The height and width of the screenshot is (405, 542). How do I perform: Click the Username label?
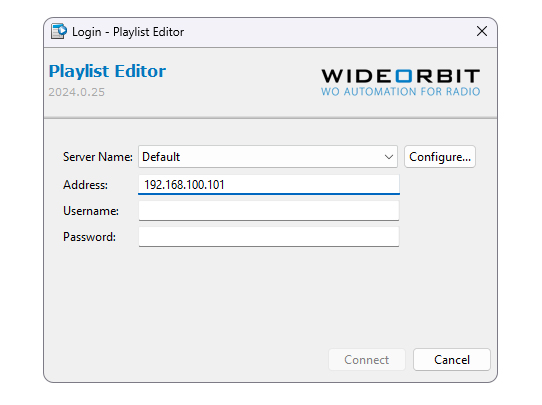[91, 211]
